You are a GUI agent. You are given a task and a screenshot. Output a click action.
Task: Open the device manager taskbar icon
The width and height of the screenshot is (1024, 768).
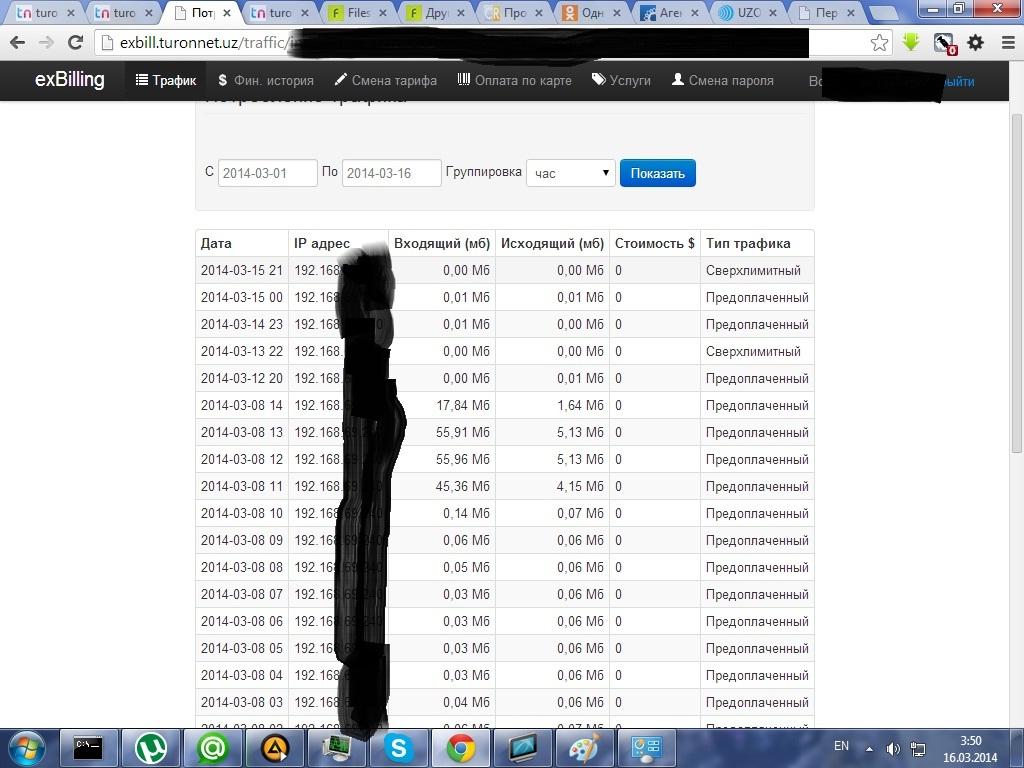point(336,748)
